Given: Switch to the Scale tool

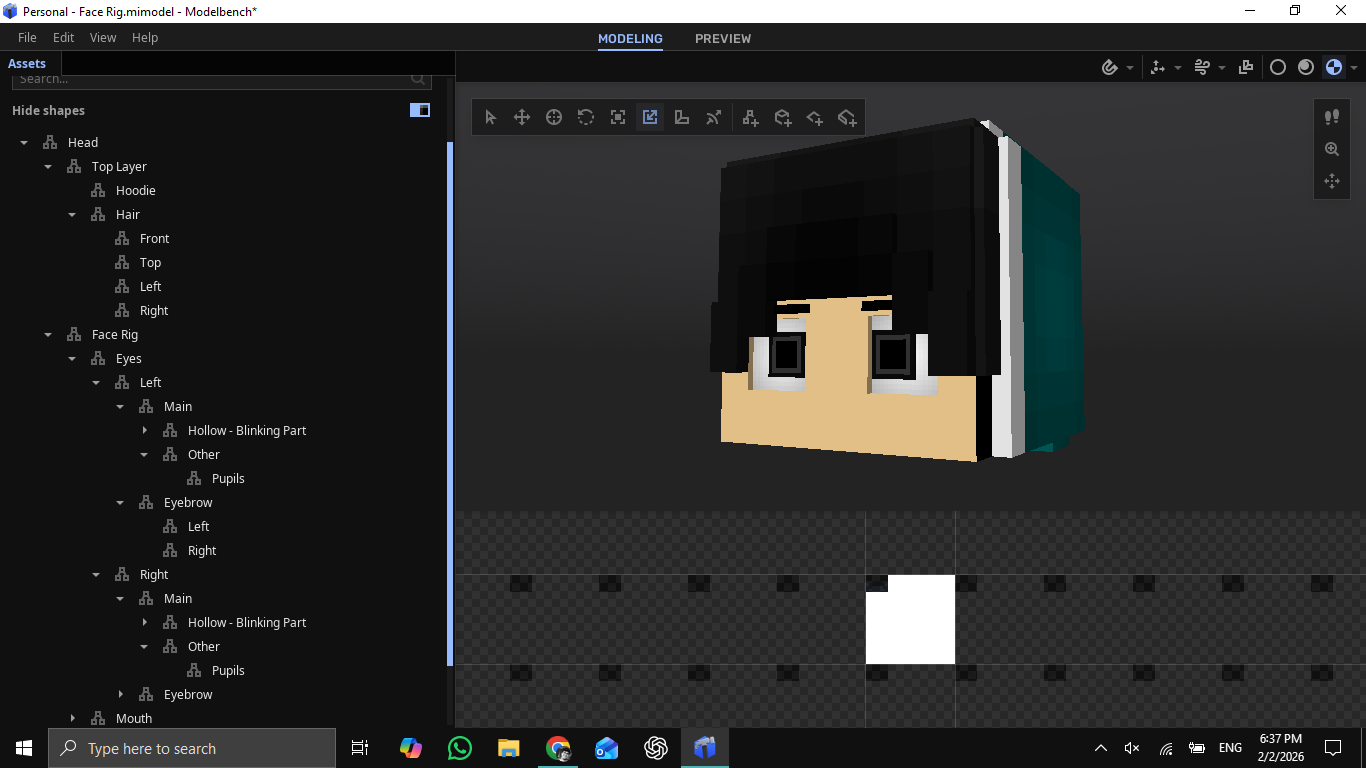Looking at the screenshot, I should coord(617,117).
